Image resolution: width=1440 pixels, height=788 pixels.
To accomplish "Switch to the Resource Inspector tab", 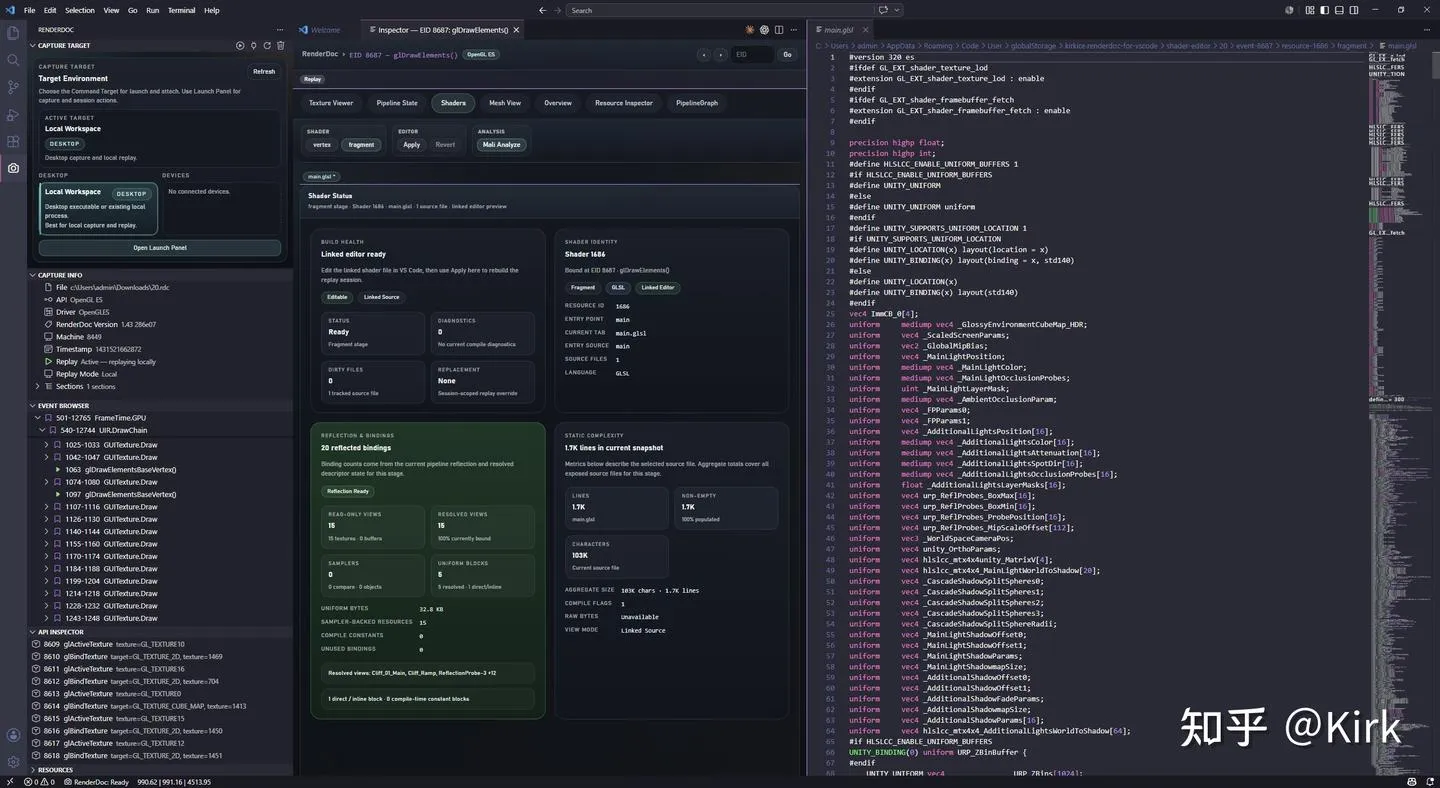I will [x=624, y=103].
